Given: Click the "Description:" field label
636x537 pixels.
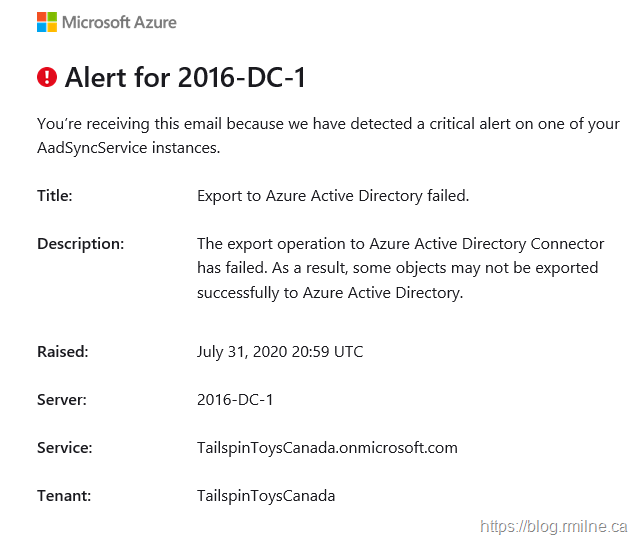Looking at the screenshot, I should pos(81,244).
